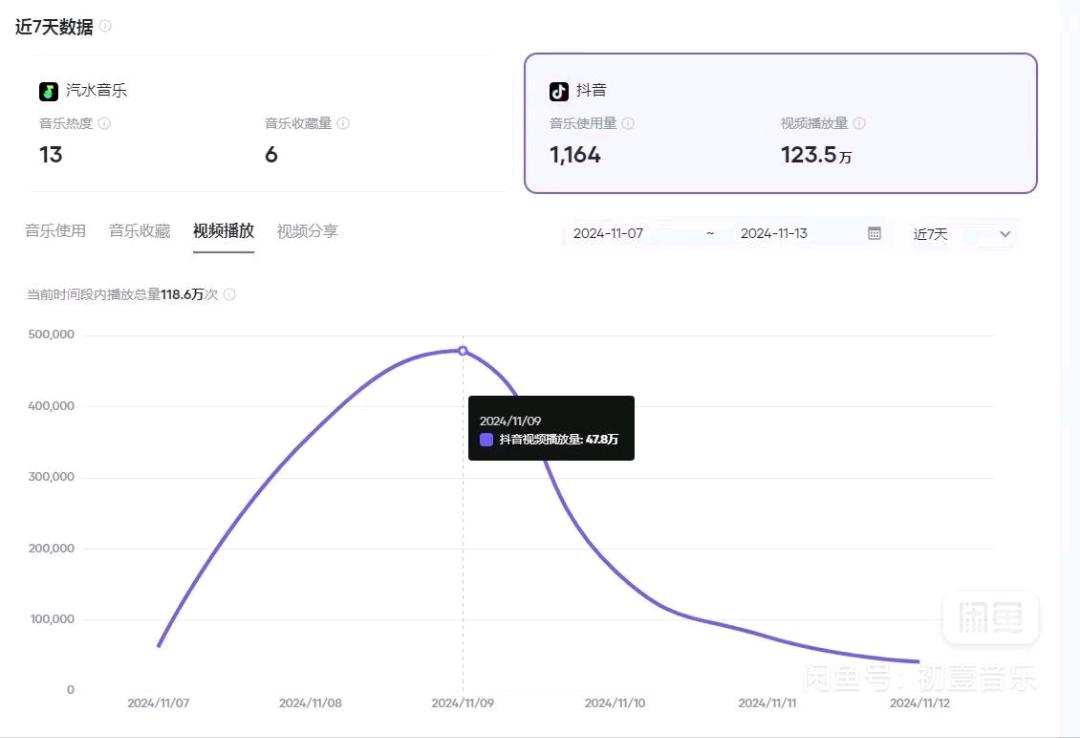Click the x-axis label 2024/11/12

point(920,703)
